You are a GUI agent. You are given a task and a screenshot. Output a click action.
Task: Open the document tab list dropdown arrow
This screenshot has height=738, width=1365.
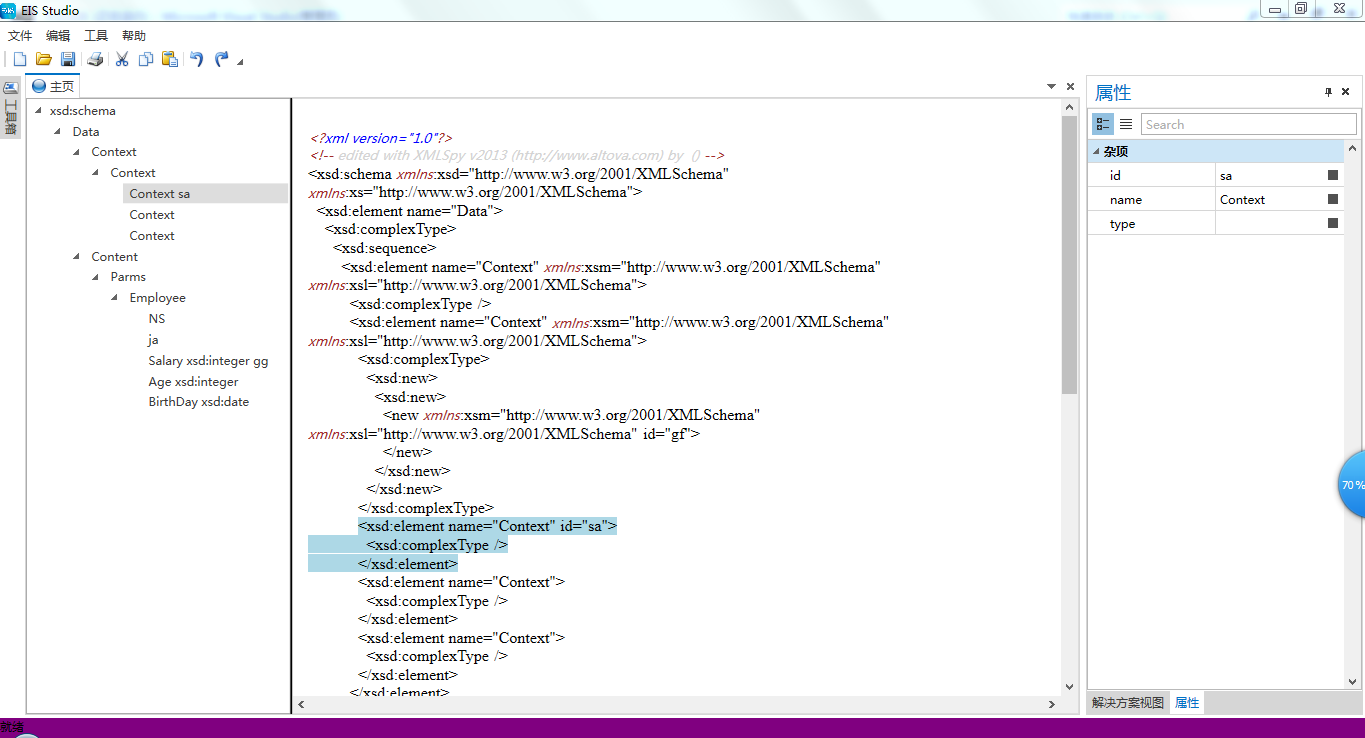(x=1051, y=87)
